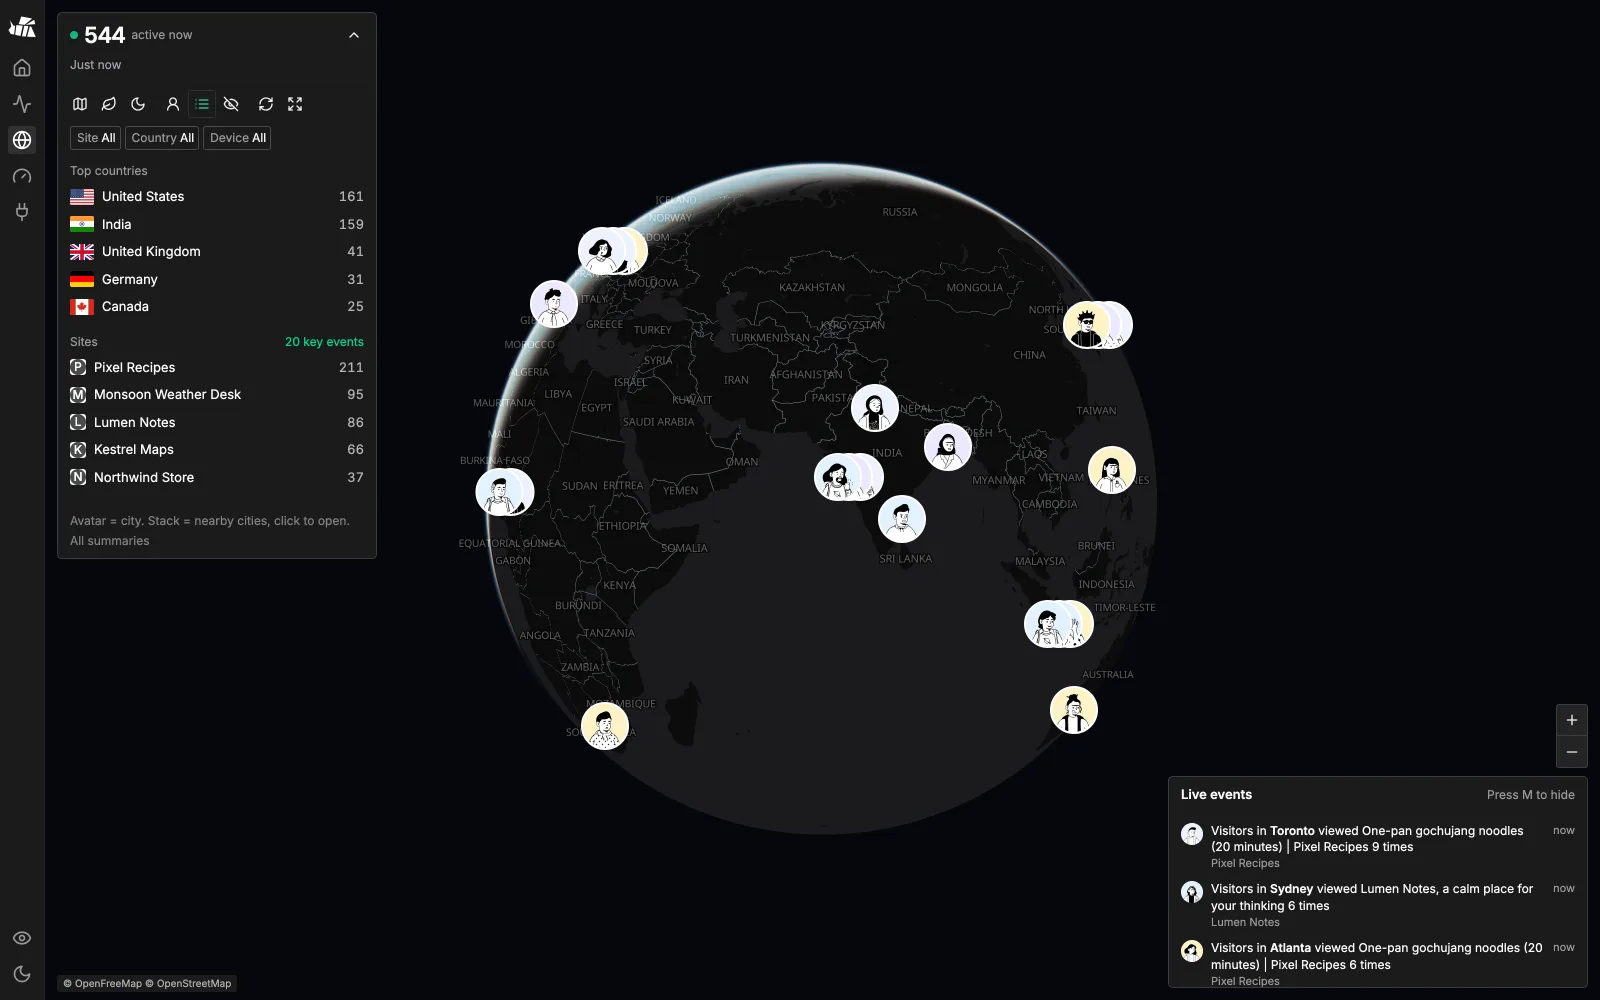
Task: Collapse the active visitors panel chevron
Action: [354, 35]
